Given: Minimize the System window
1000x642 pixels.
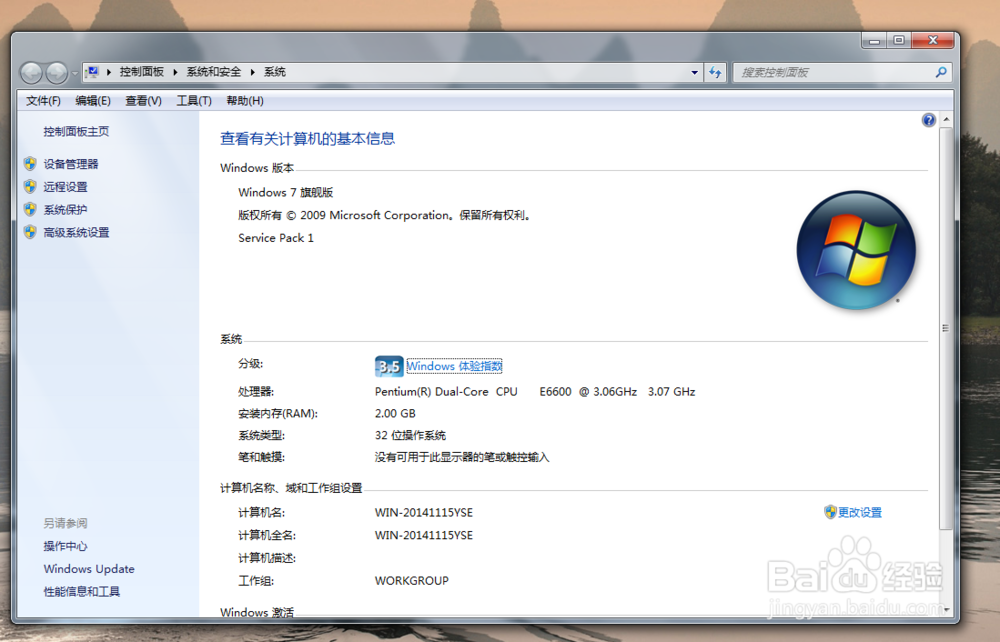Looking at the screenshot, I should point(874,40).
